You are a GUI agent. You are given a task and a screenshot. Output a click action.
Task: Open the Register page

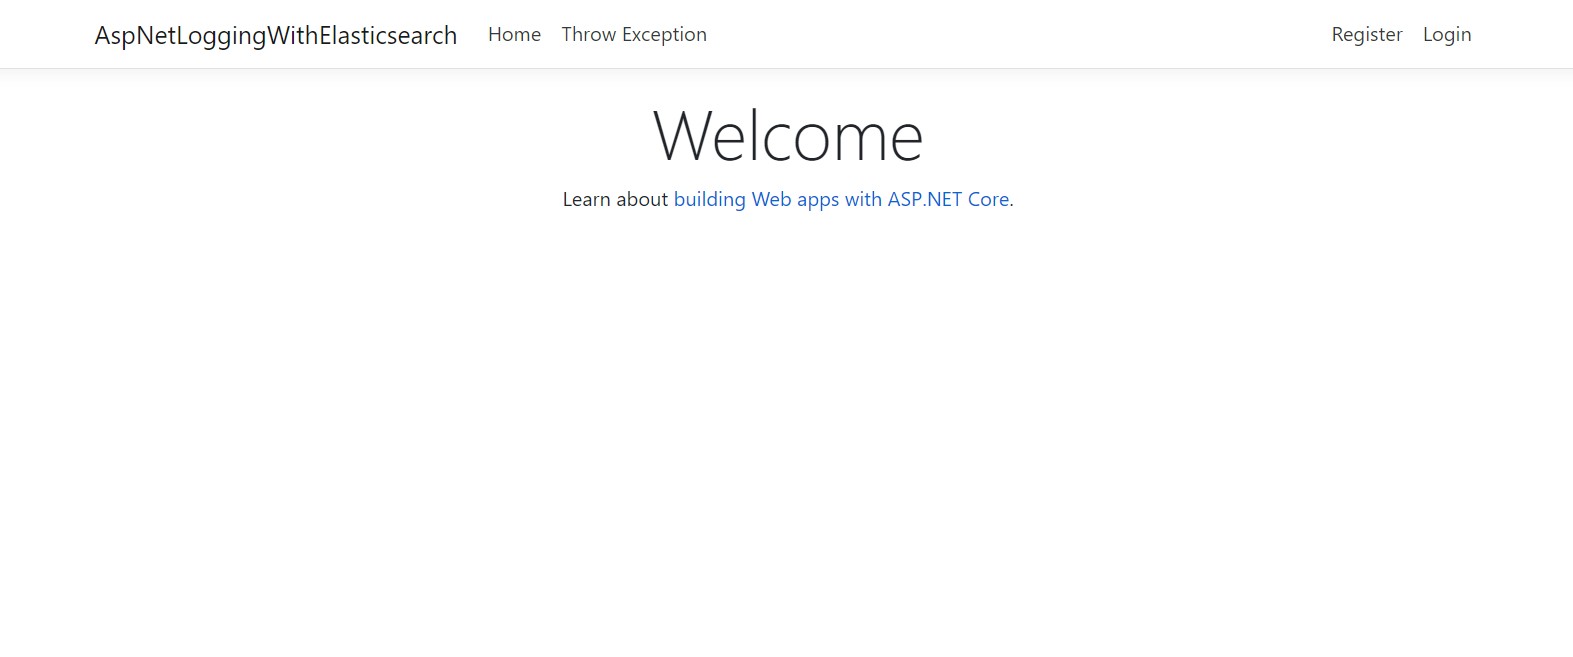click(1366, 34)
